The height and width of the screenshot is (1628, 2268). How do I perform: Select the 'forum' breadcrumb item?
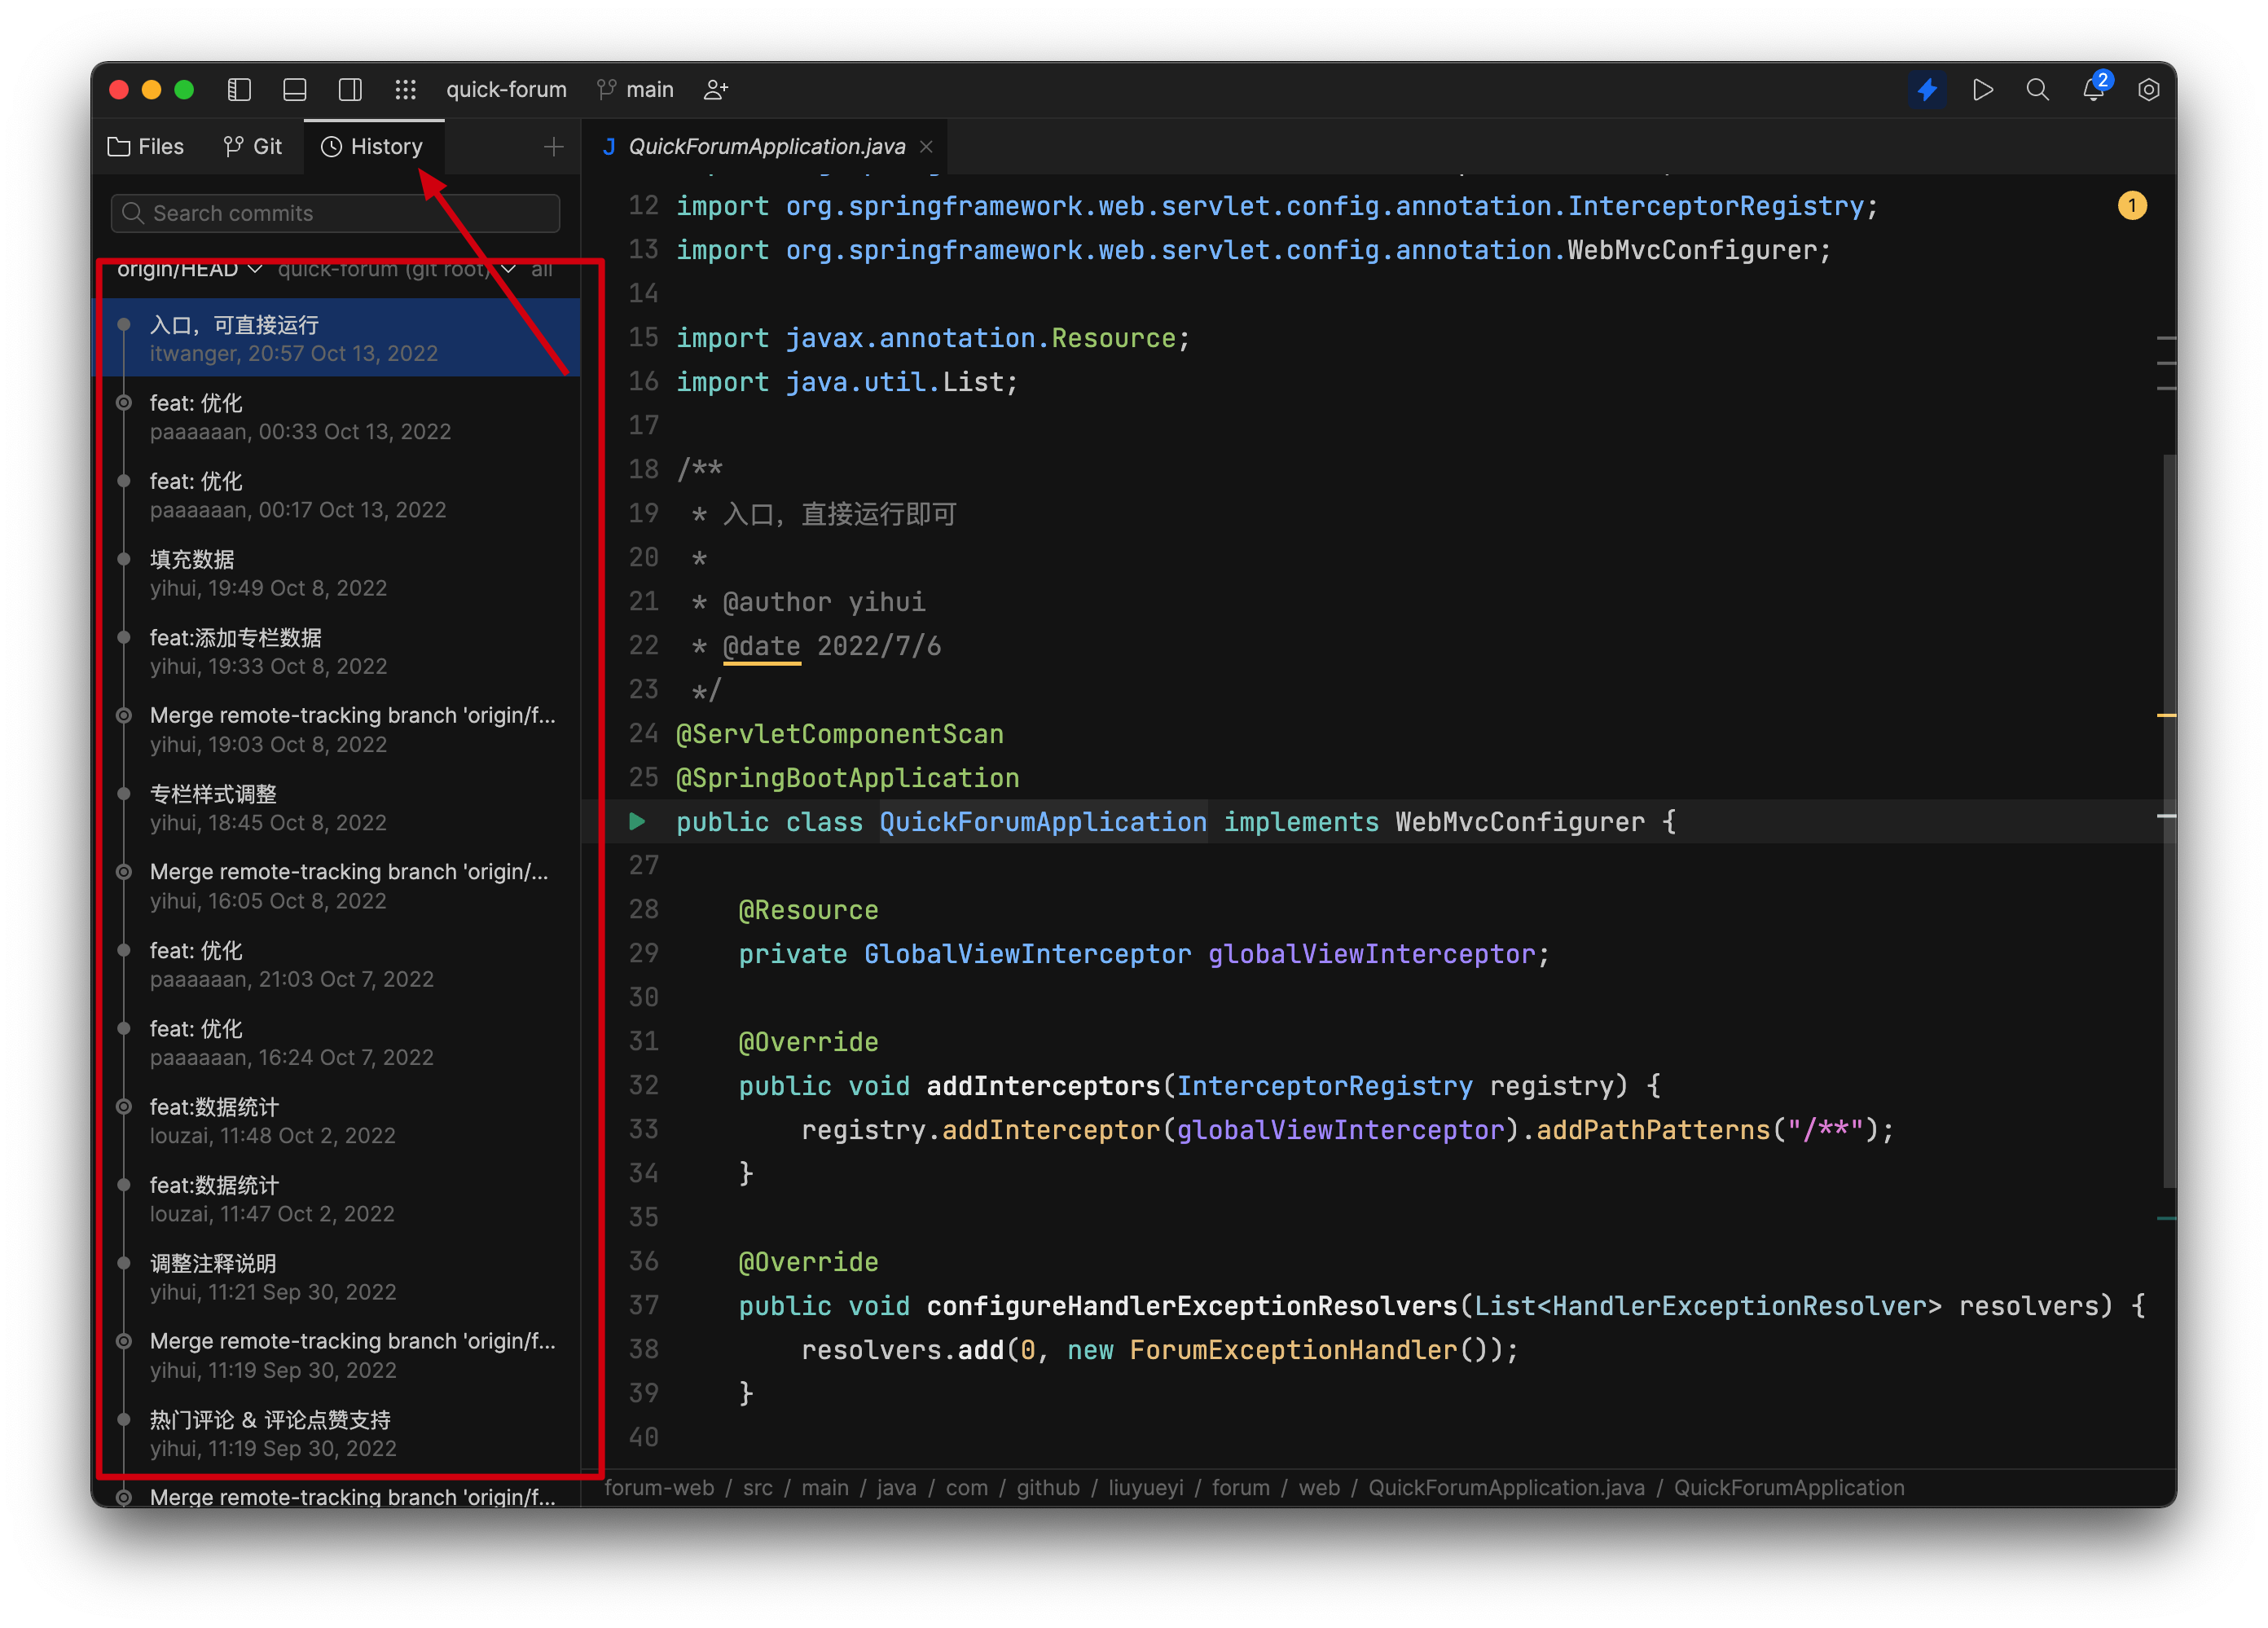tap(1240, 1487)
